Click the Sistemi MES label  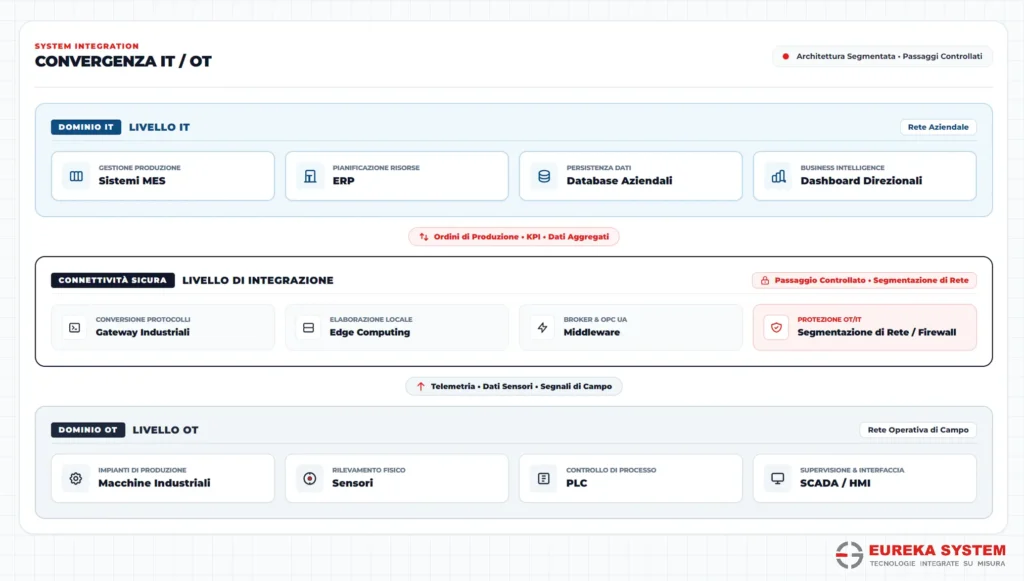pos(132,181)
